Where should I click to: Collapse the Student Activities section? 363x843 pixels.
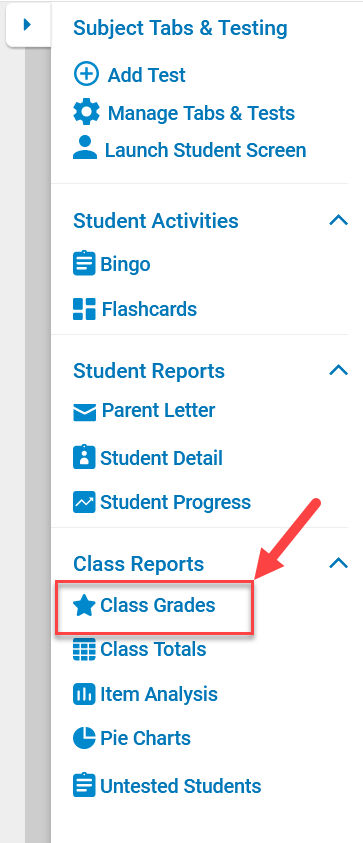pyautogui.click(x=338, y=220)
